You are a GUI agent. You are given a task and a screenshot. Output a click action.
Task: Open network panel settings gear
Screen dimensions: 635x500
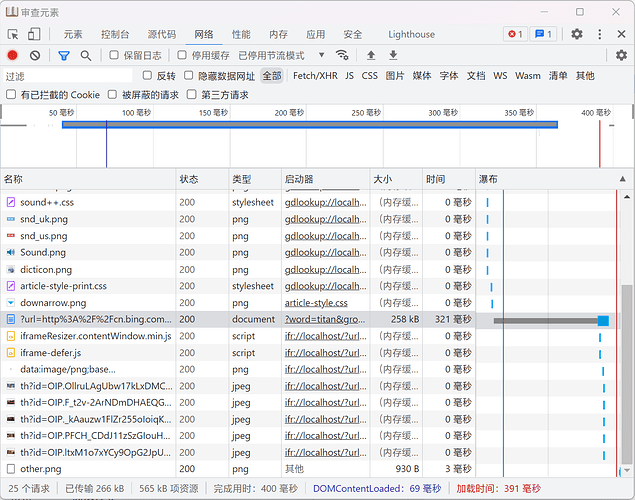point(621,55)
